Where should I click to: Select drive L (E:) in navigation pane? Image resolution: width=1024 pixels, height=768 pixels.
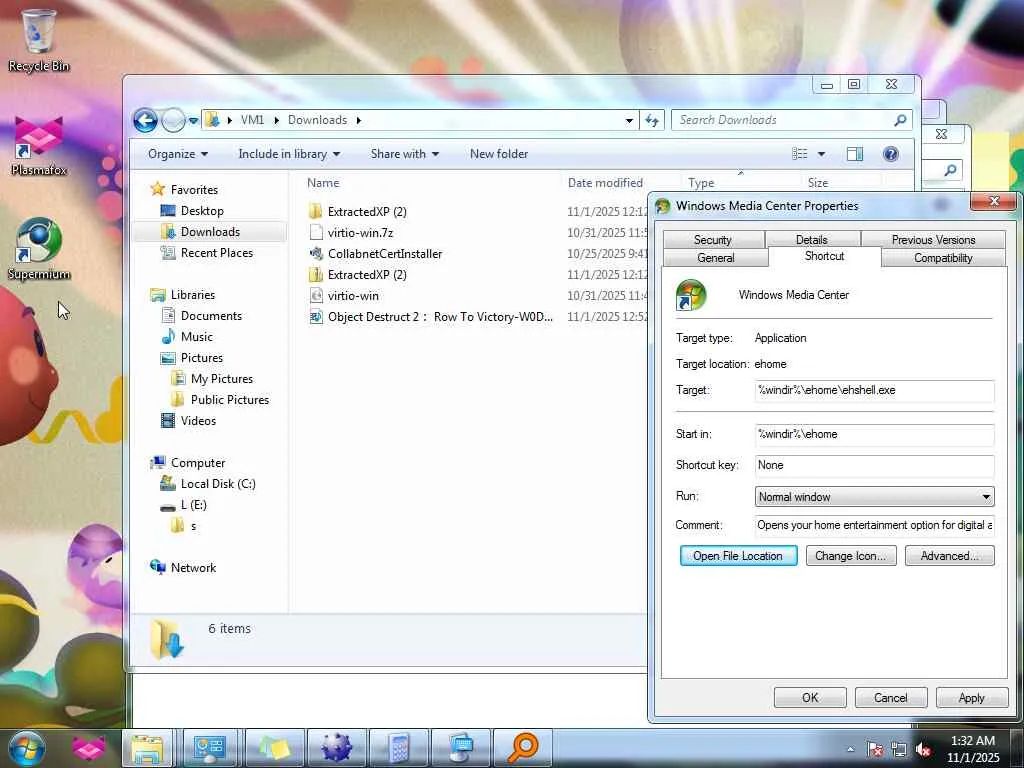(x=193, y=505)
